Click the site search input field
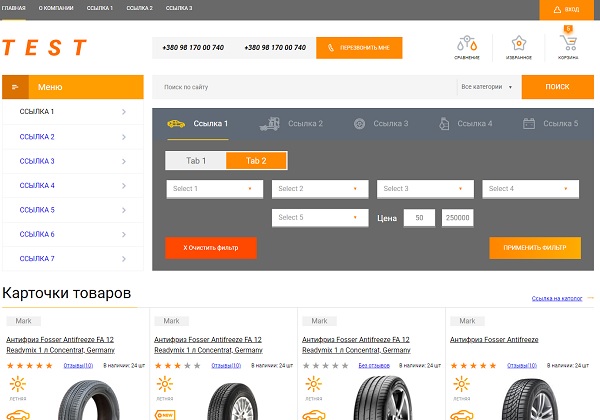This screenshot has width=600, height=420. click(304, 87)
